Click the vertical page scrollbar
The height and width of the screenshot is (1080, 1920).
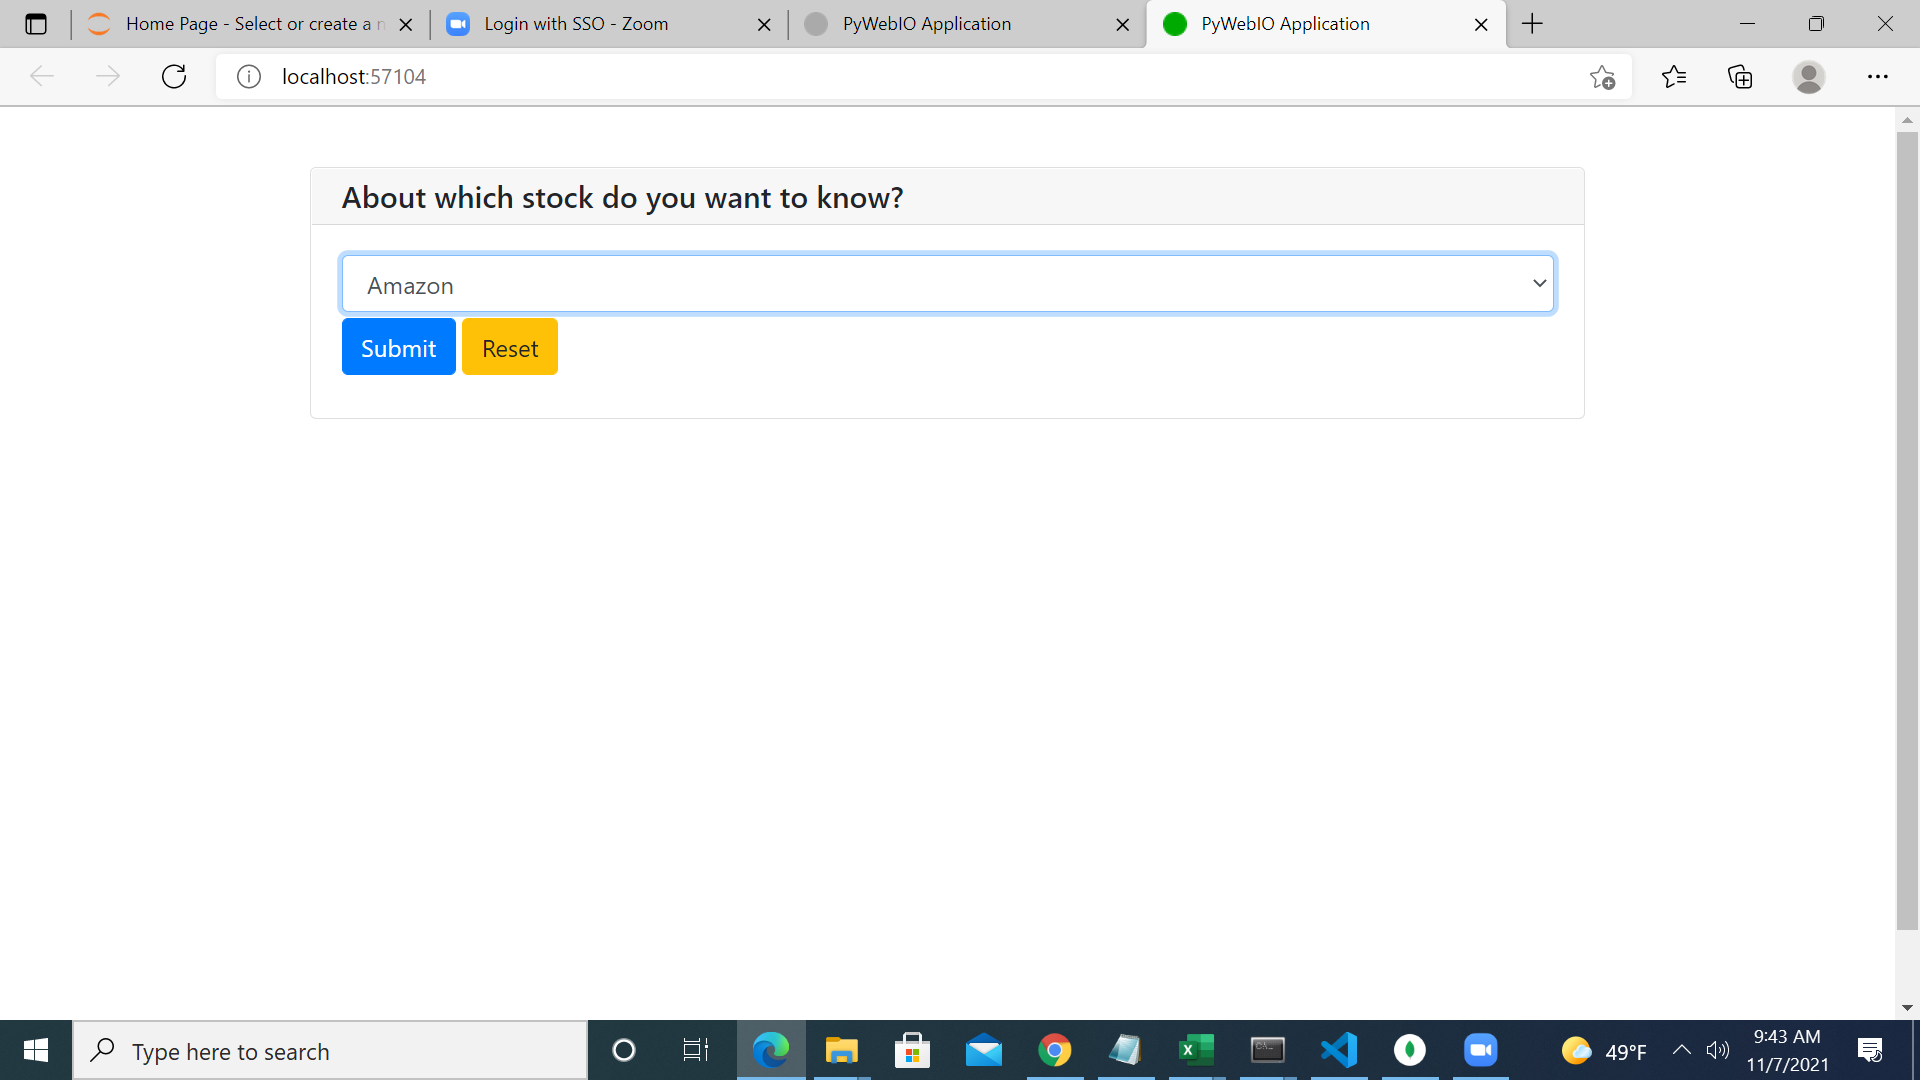point(1907,530)
